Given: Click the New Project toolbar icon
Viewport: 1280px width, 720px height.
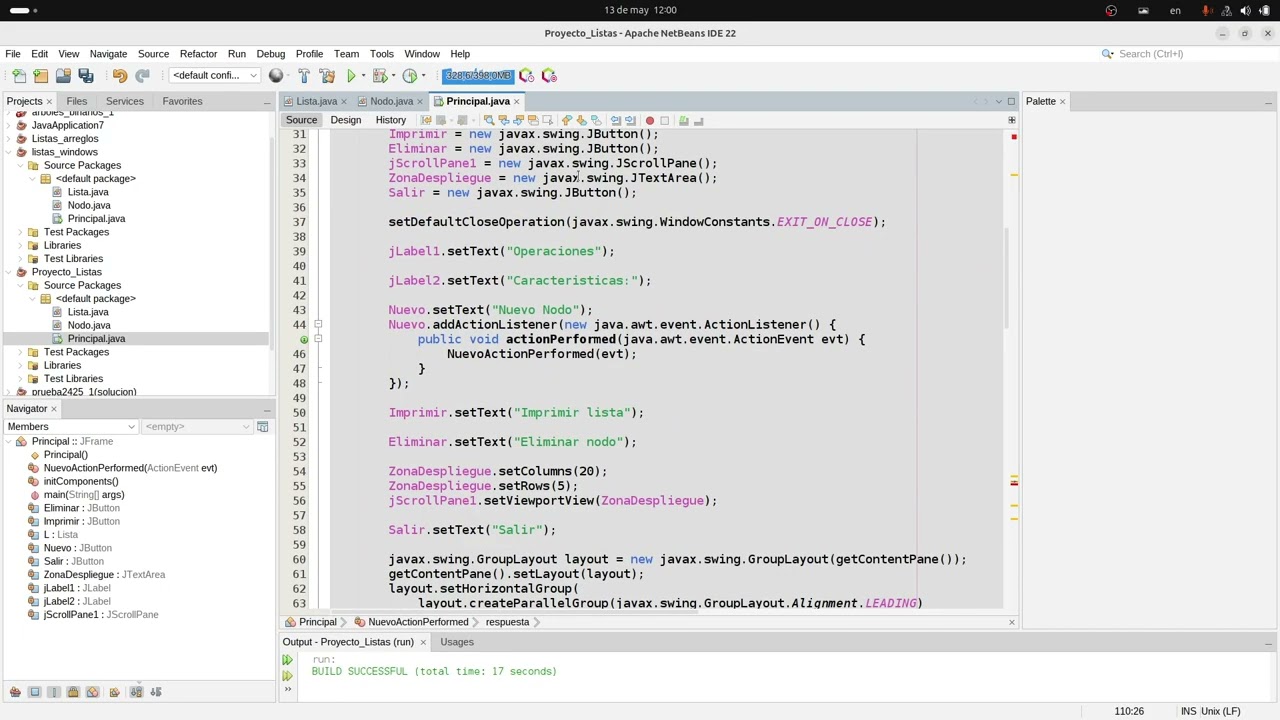Looking at the screenshot, I should [40, 76].
